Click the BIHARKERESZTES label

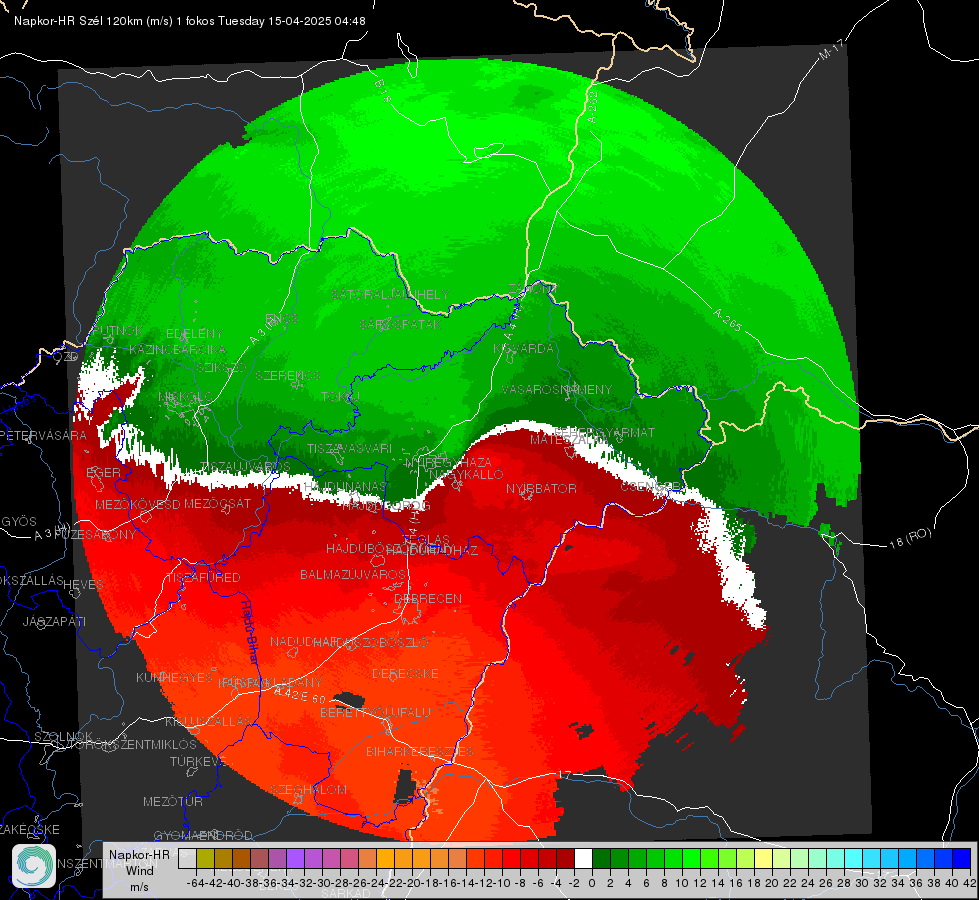tap(420, 751)
